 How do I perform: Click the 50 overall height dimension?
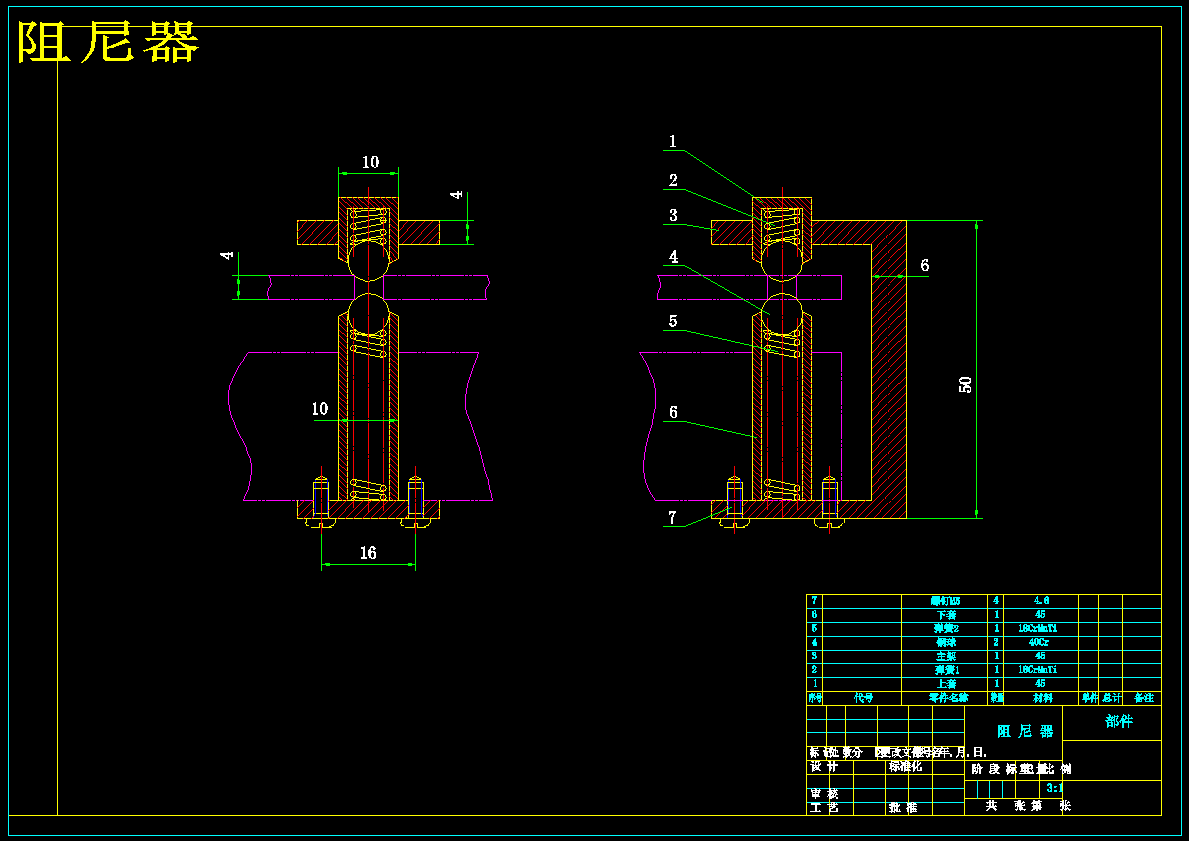coord(966,384)
